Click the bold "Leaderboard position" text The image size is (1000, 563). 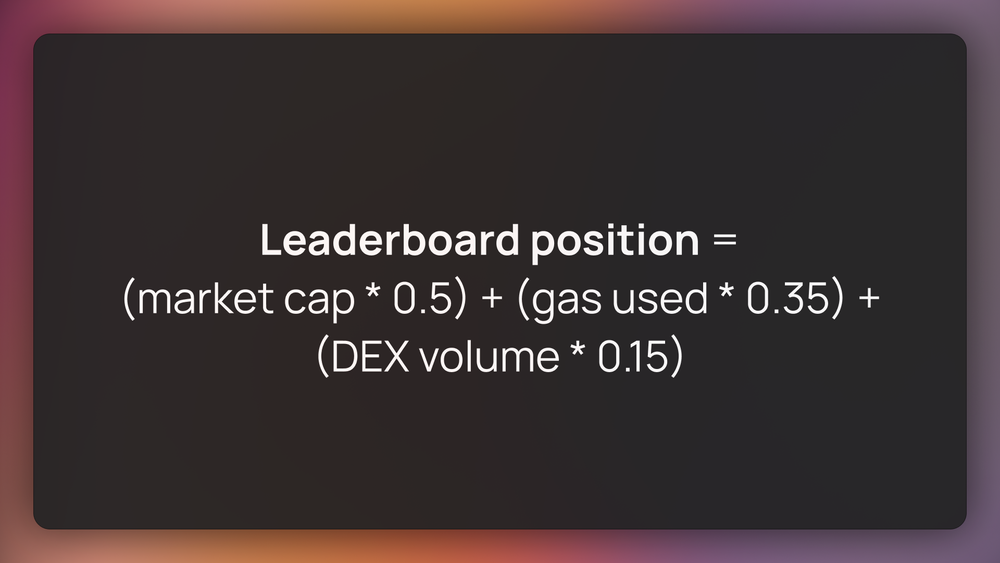(x=479, y=241)
